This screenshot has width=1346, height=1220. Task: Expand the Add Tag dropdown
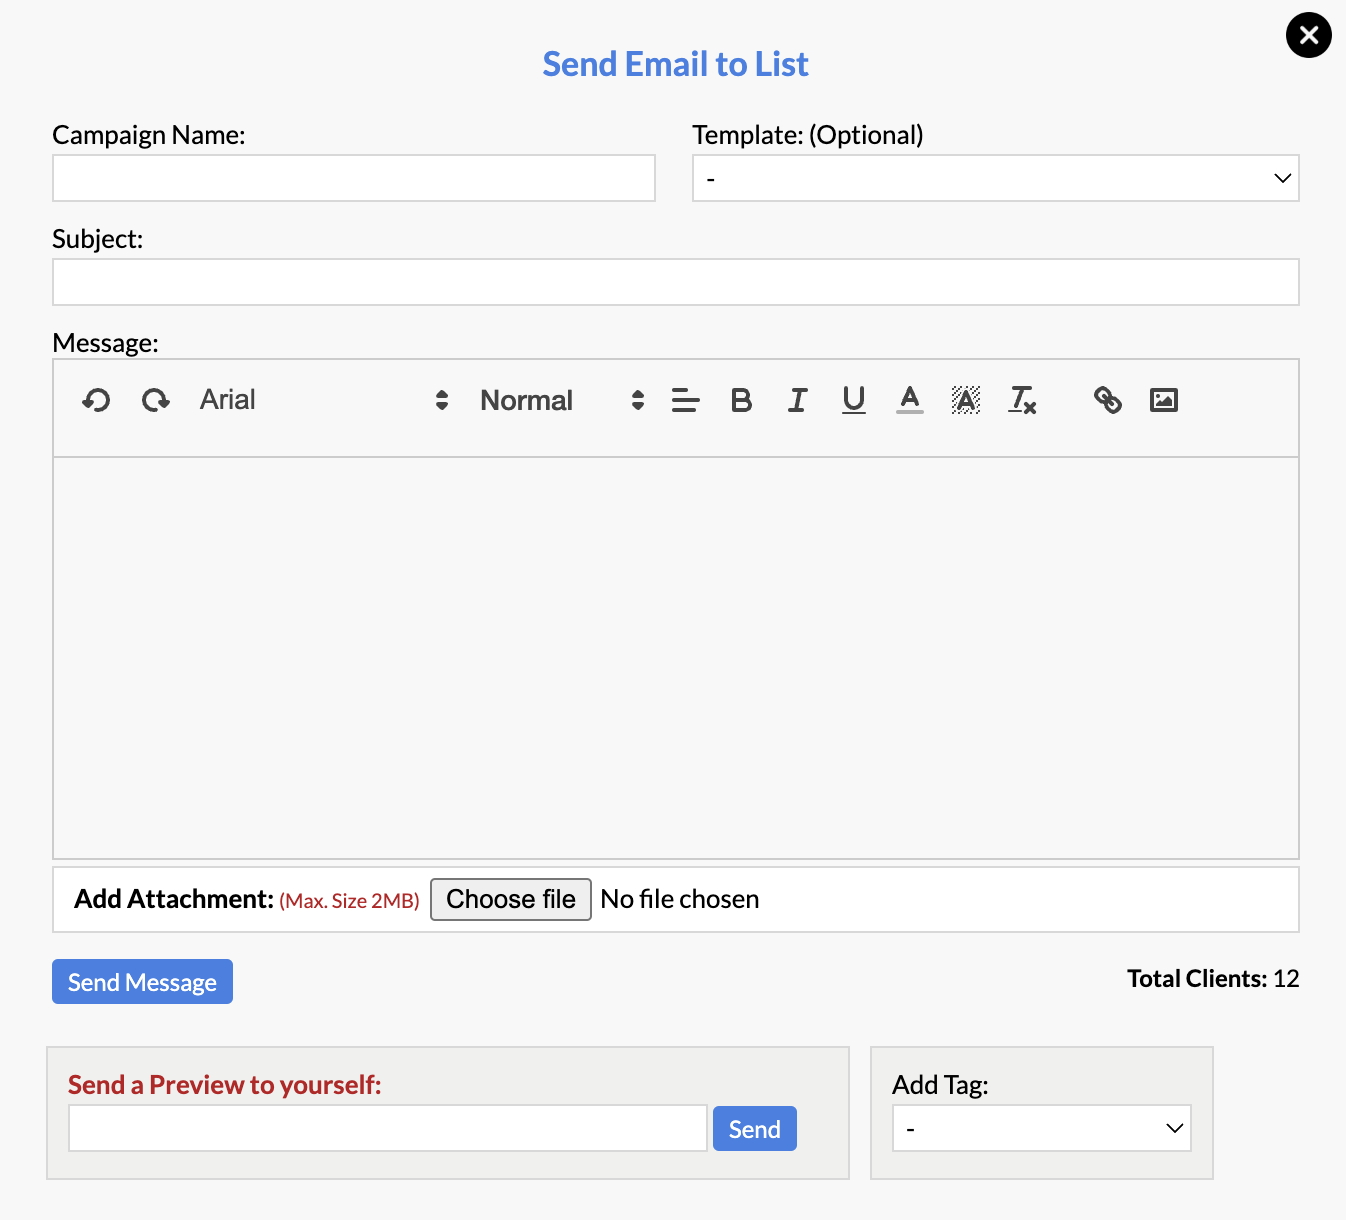click(1041, 1128)
